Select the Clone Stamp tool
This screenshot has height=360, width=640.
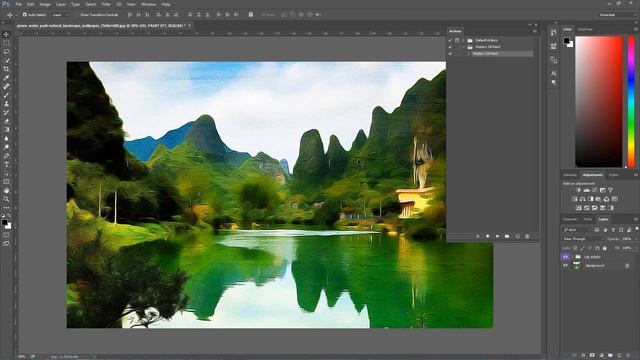coord(6,104)
